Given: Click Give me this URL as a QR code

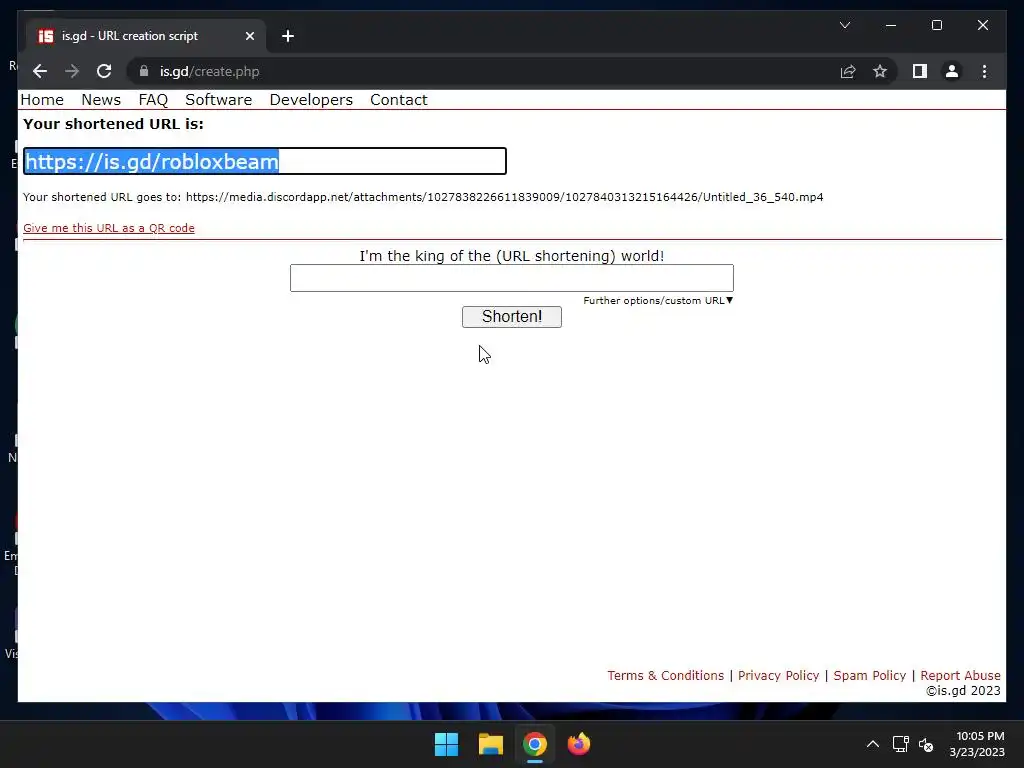Looking at the screenshot, I should (x=109, y=228).
